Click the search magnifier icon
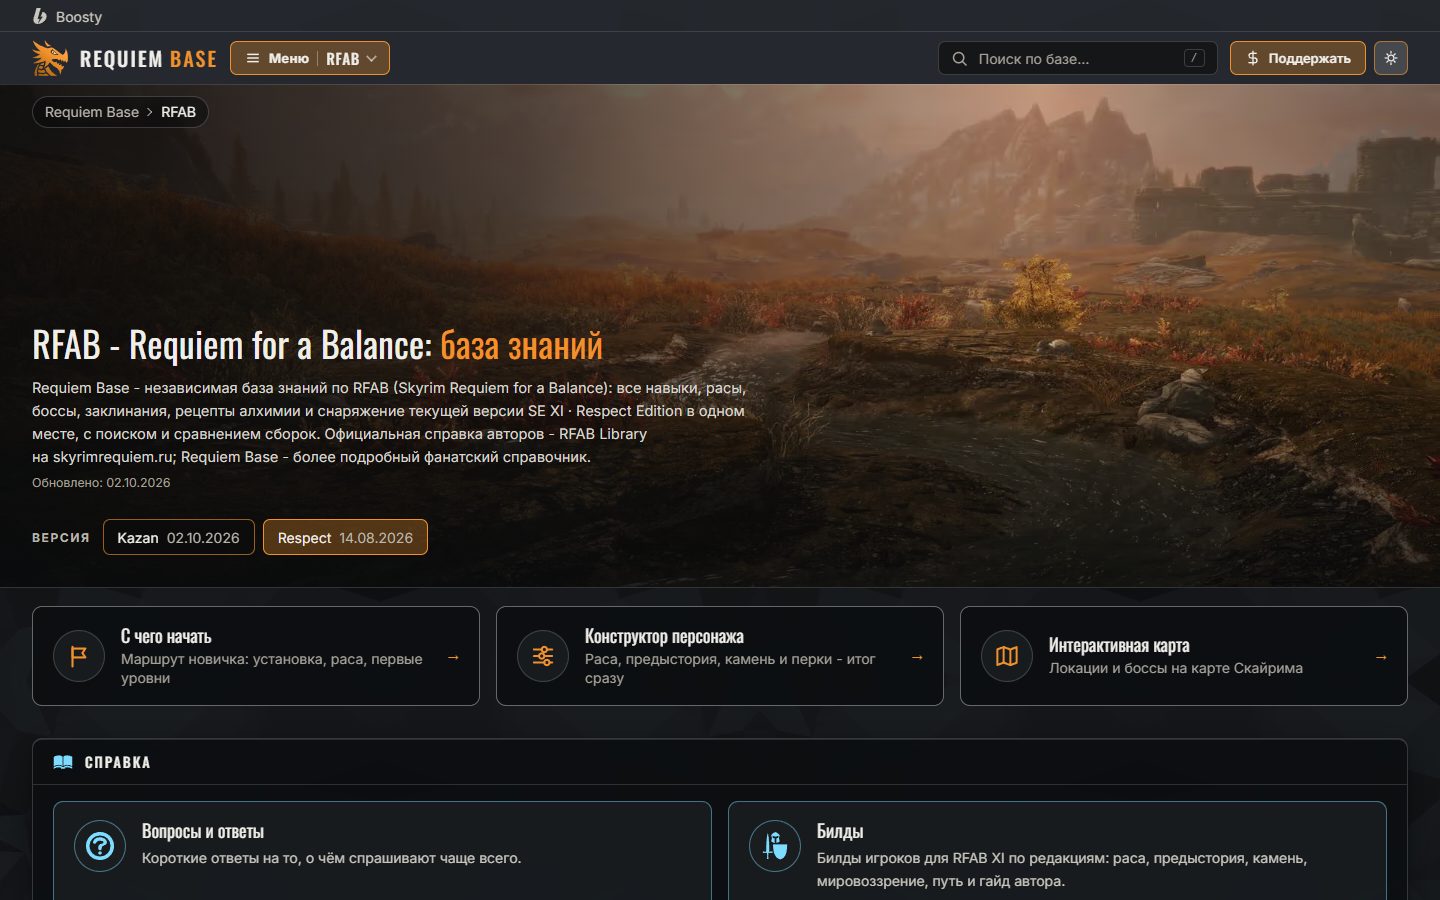The width and height of the screenshot is (1440, 900). 959,59
